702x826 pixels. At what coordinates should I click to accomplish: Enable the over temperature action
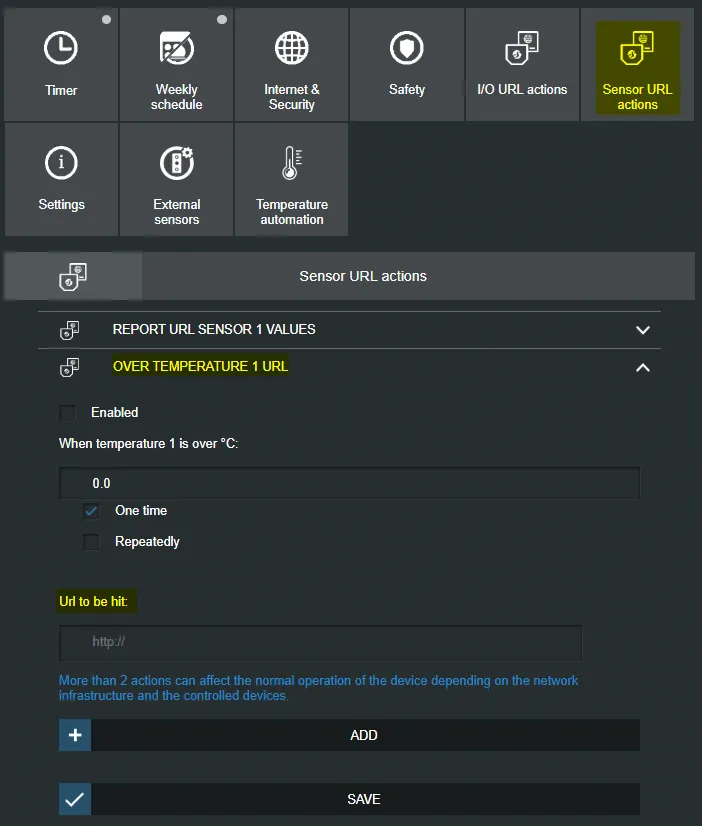tap(67, 412)
